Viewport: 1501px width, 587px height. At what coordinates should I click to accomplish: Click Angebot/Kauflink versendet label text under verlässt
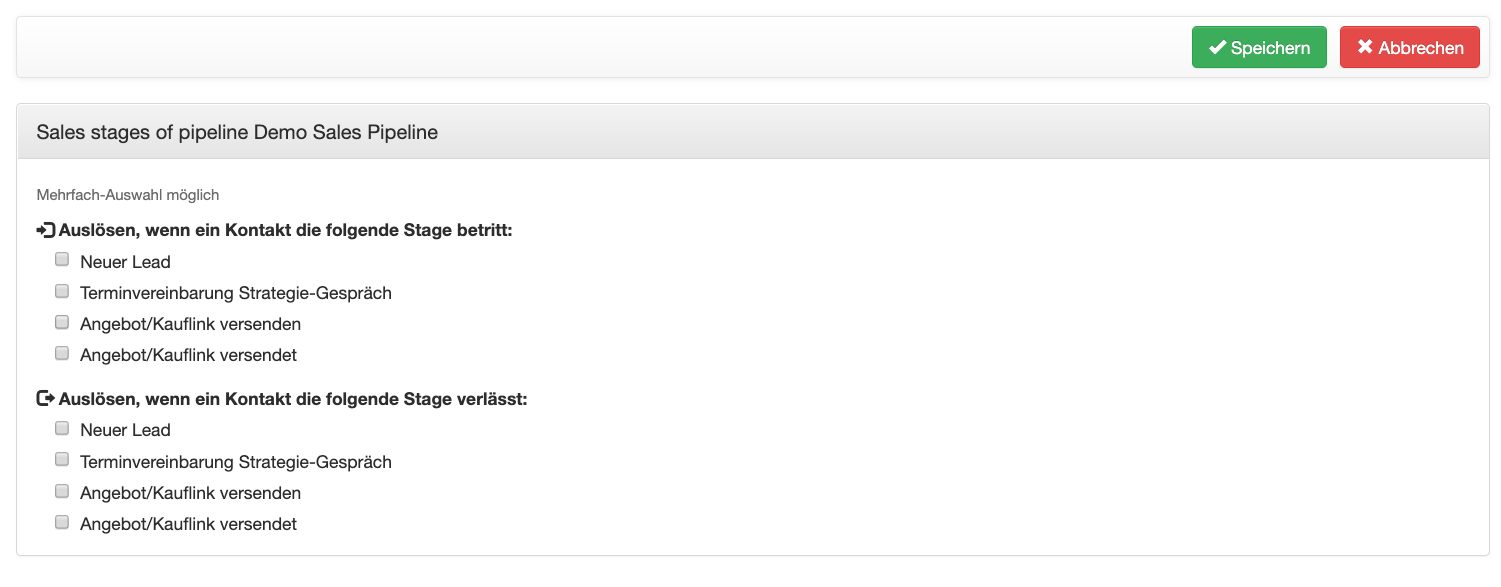[189, 524]
